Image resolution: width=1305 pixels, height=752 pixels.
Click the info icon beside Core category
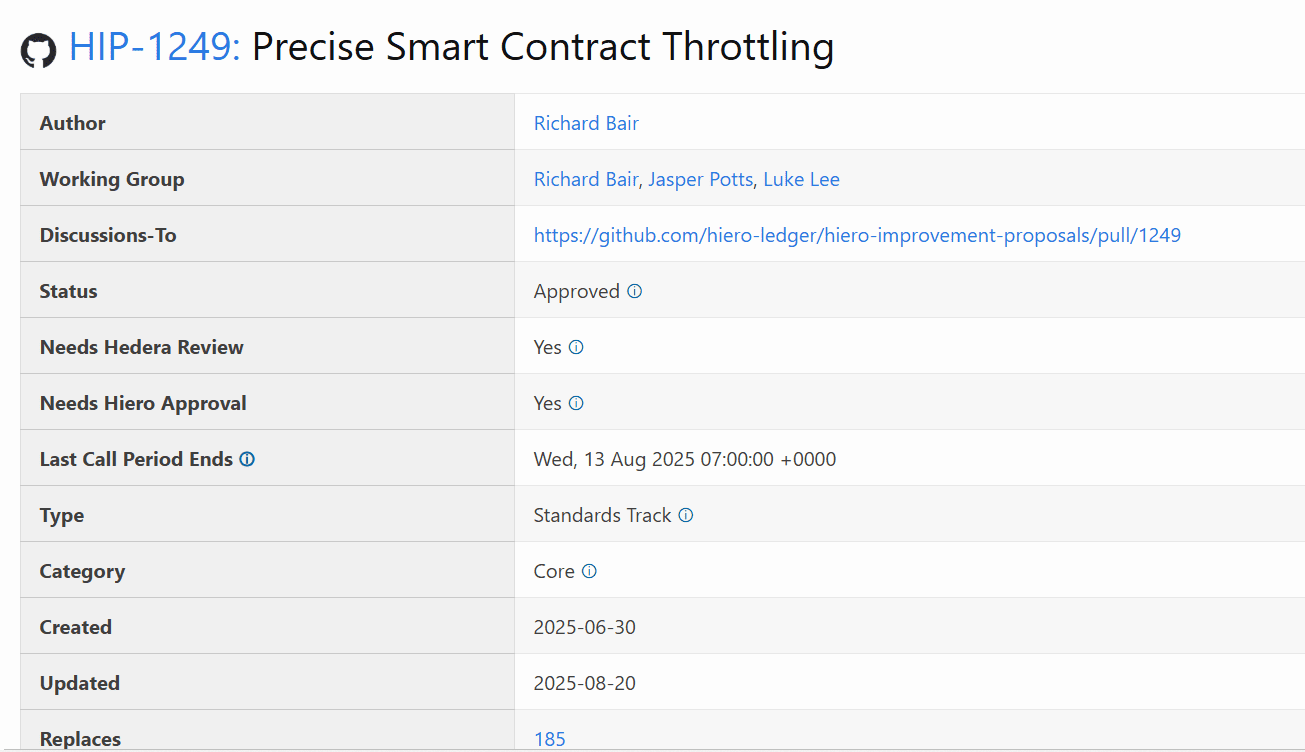coord(590,570)
